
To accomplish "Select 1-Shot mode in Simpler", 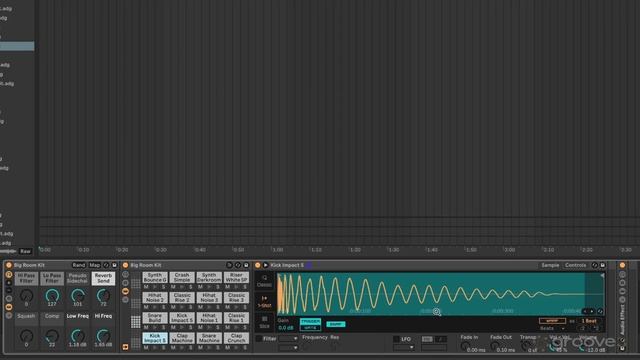I will point(264,302).
